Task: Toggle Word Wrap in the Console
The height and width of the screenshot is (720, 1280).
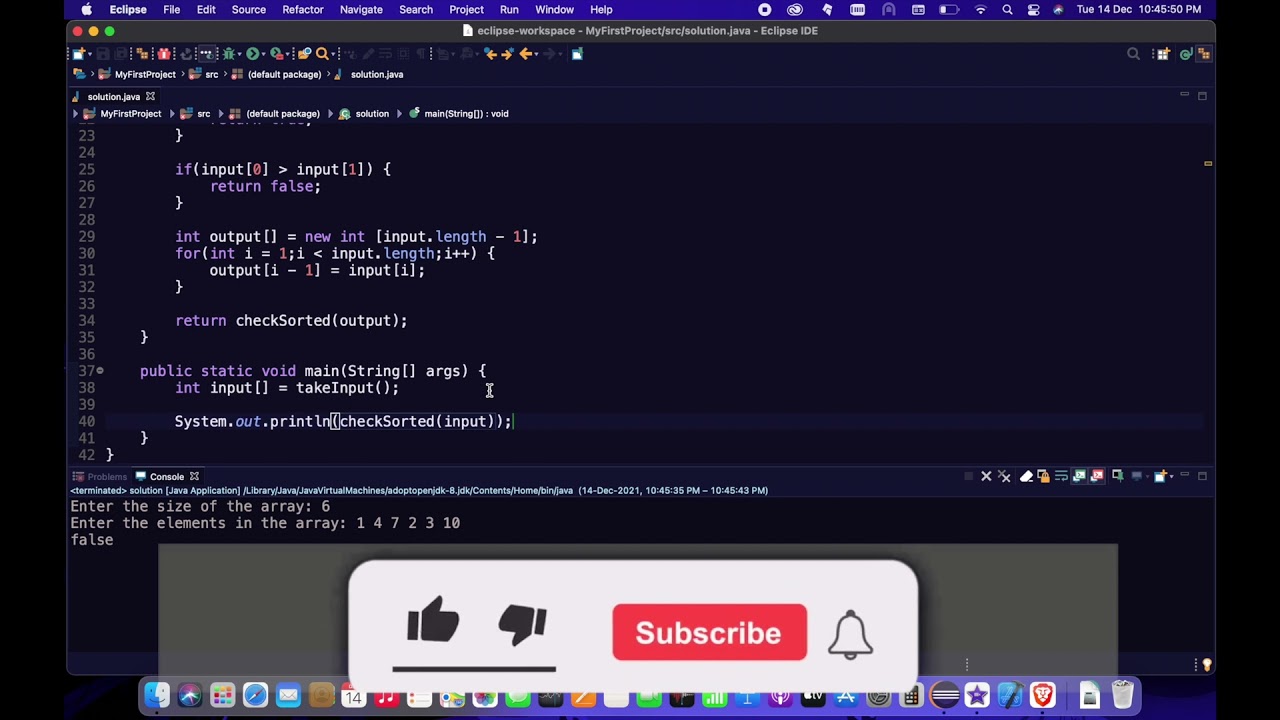Action: (x=1061, y=476)
